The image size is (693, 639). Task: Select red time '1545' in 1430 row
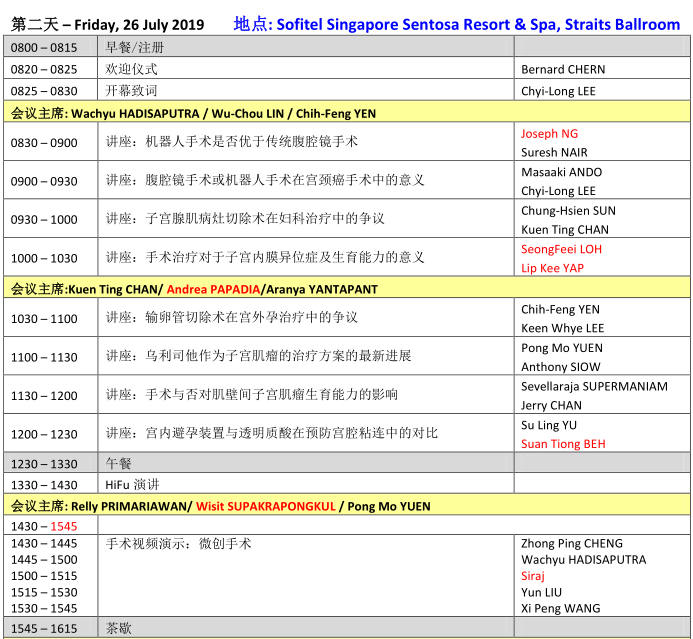point(64,526)
